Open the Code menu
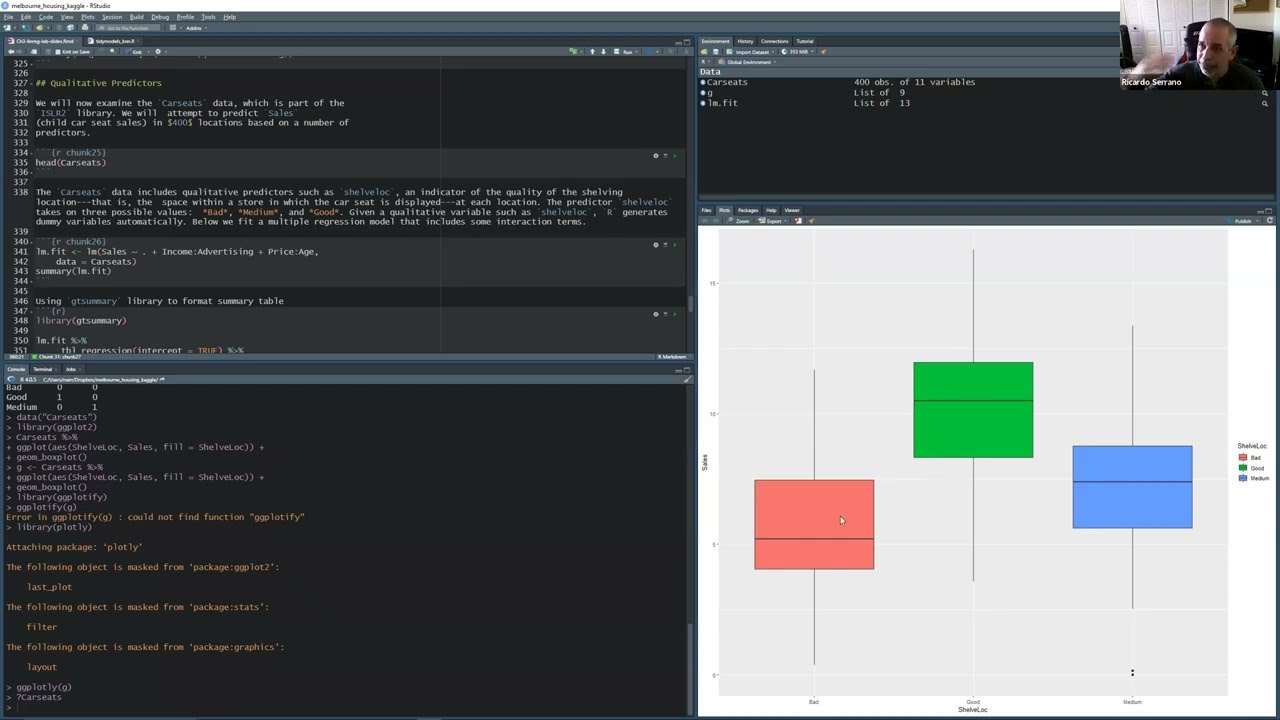 (x=46, y=17)
